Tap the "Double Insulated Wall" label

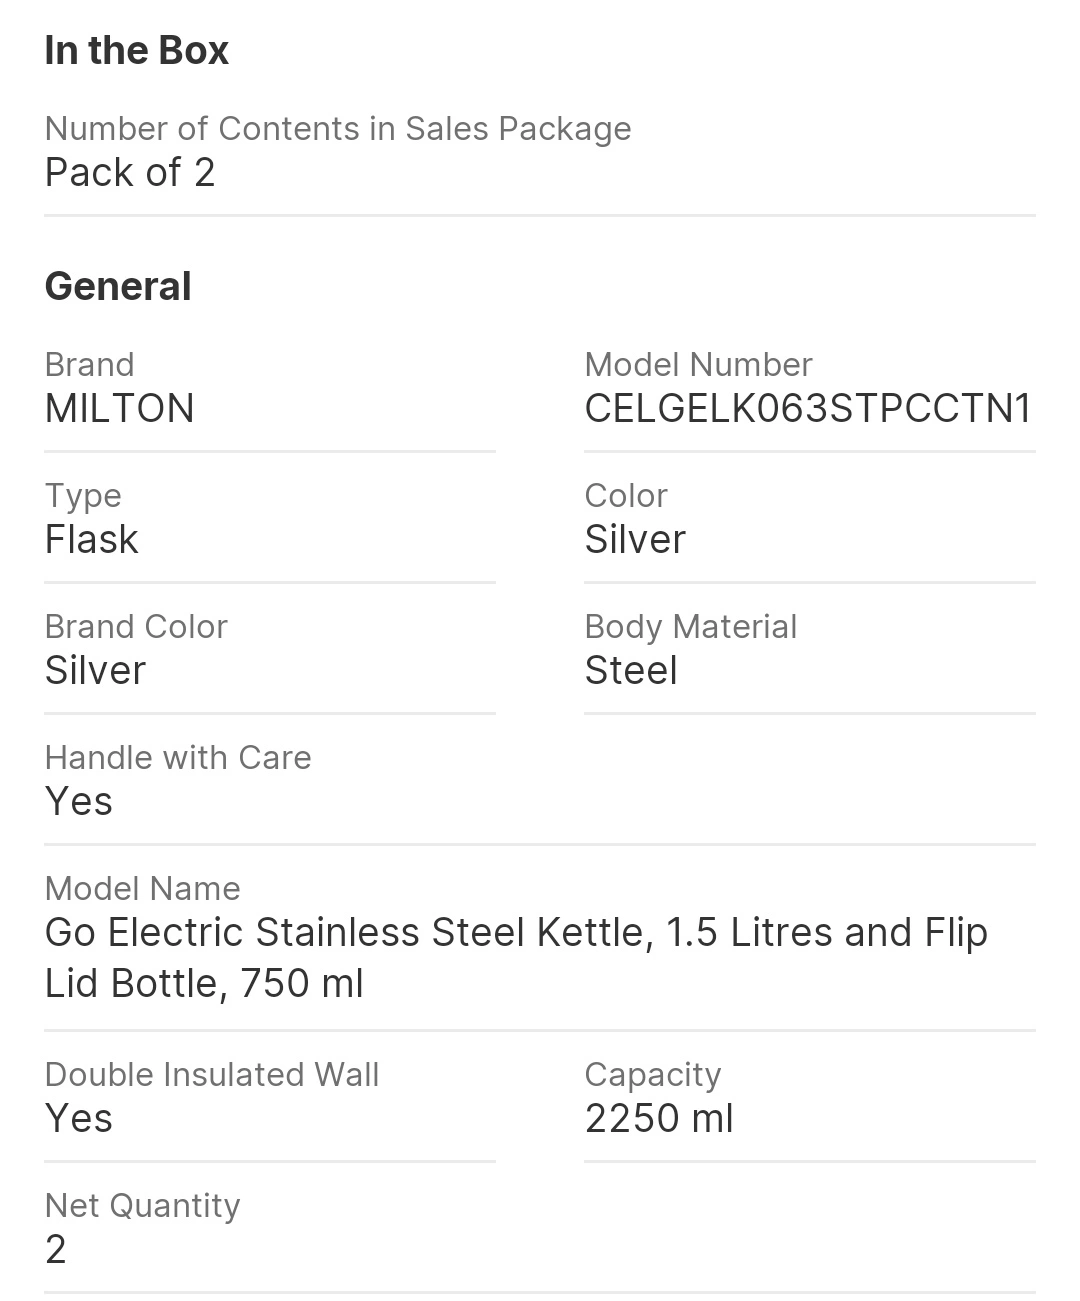tap(212, 1075)
